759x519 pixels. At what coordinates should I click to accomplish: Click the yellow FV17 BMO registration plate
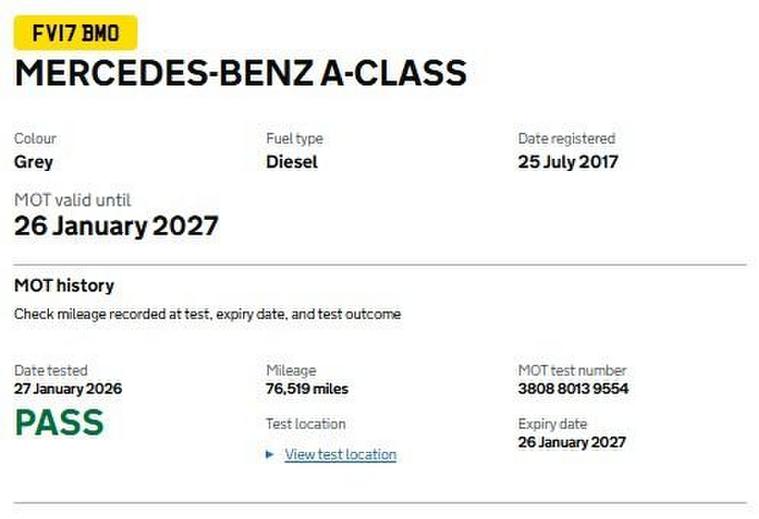pos(75,34)
